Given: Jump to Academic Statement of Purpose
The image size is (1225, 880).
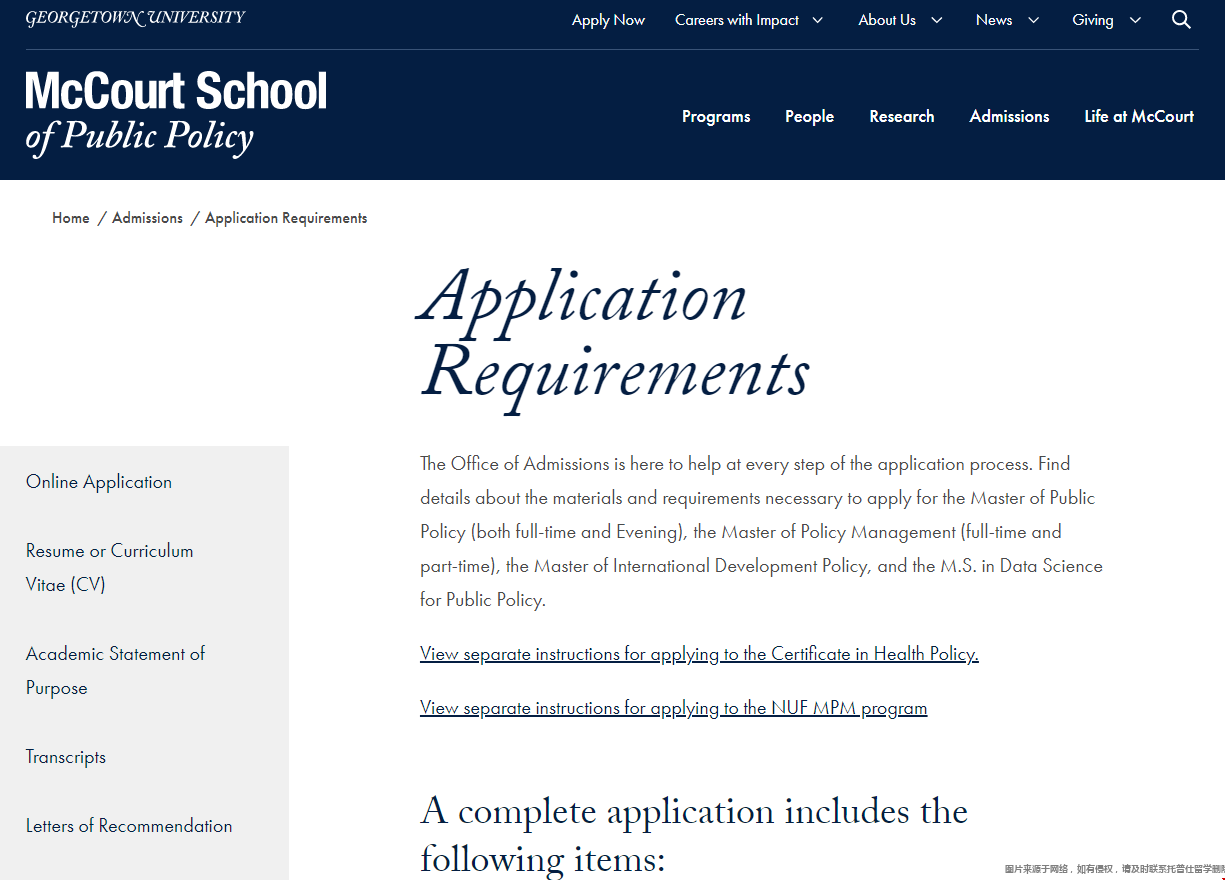Looking at the screenshot, I should [115, 670].
